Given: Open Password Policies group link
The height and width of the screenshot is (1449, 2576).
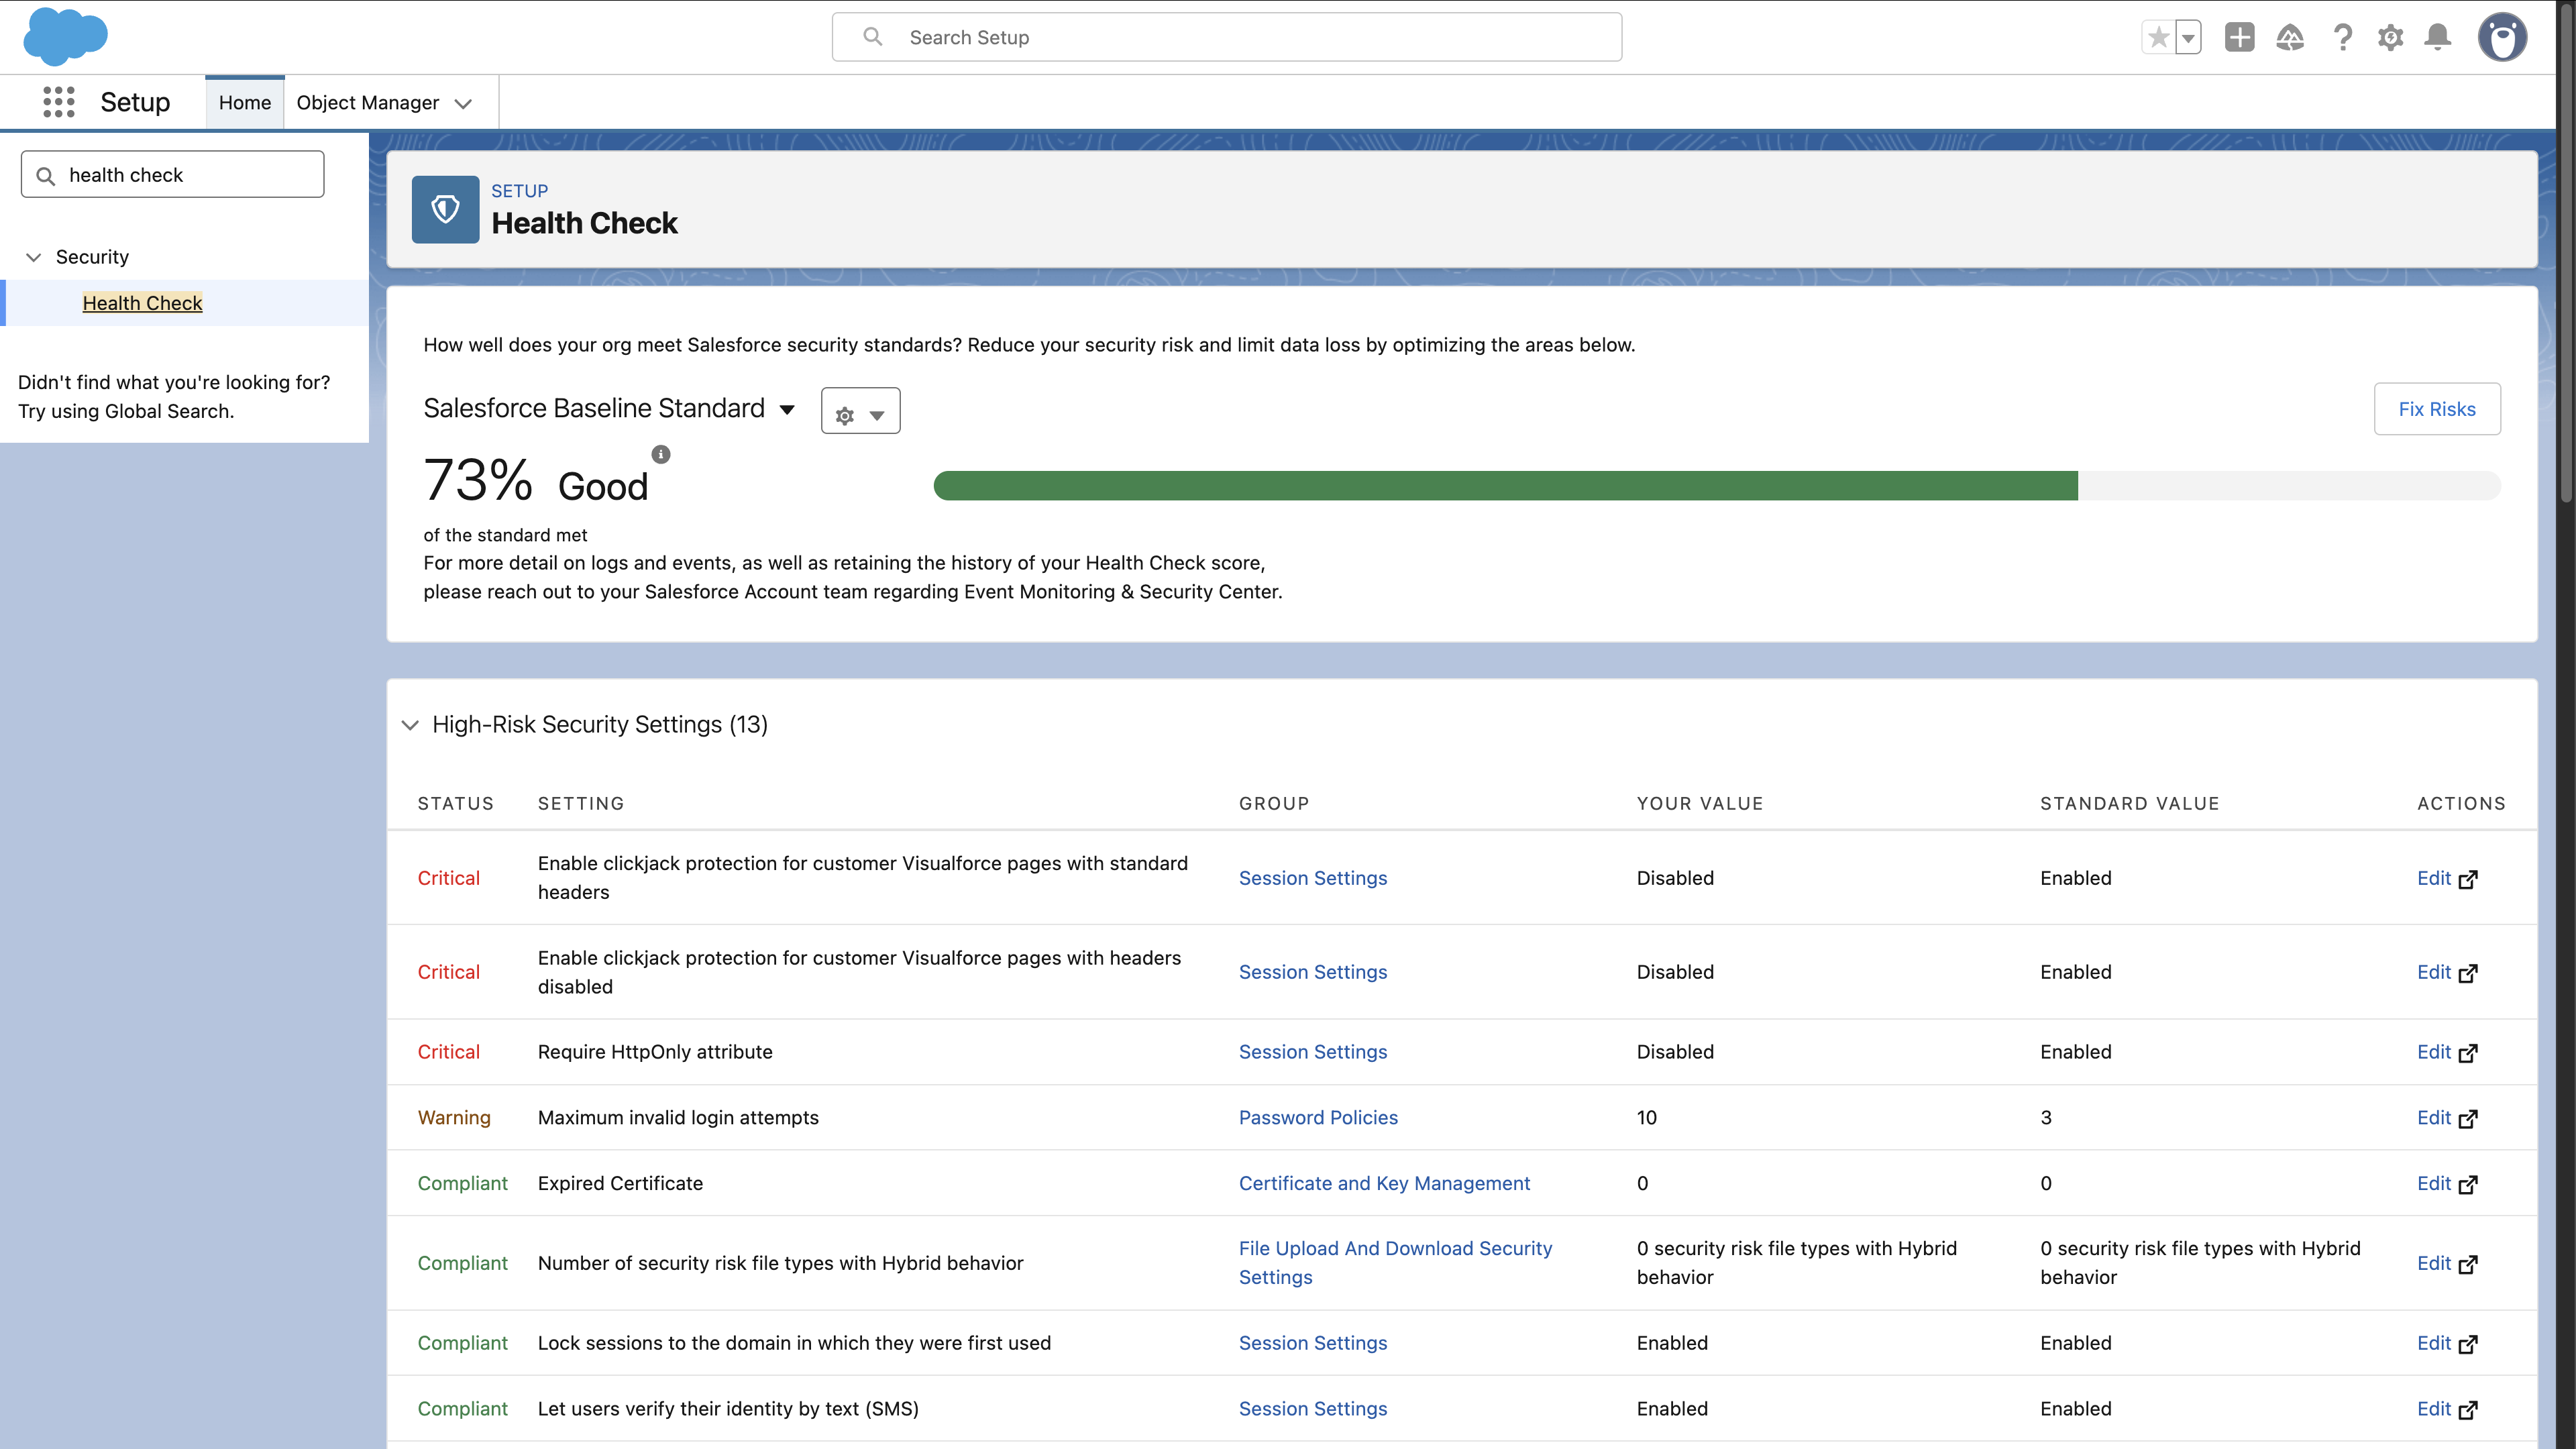Looking at the screenshot, I should pos(1318,1117).
